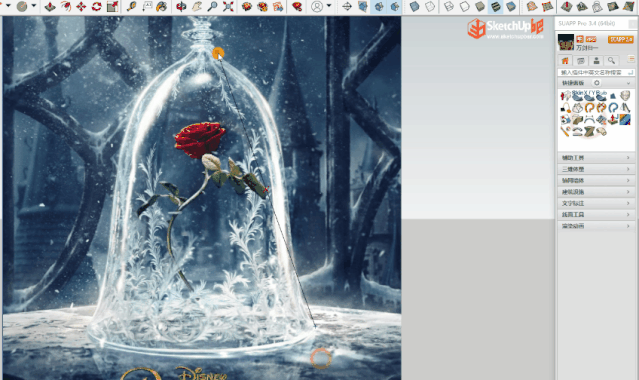Click the face head plugin icon in quick panel
The width and height of the screenshot is (639, 380).
pyautogui.click(x=625, y=96)
